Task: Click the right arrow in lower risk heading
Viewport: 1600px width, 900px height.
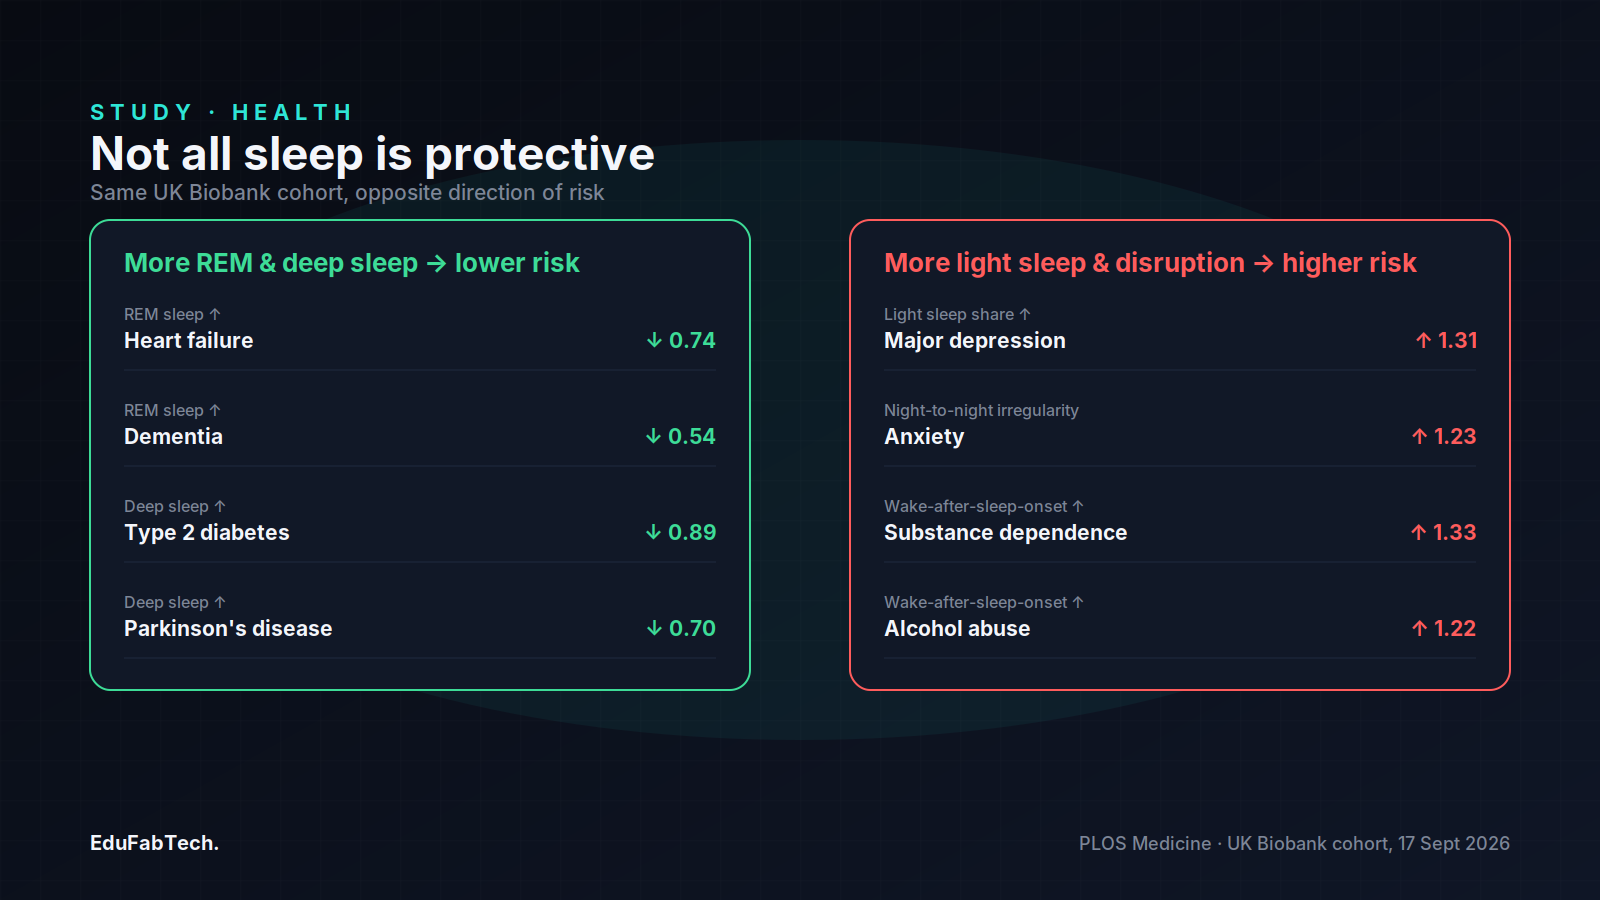Action: (x=436, y=263)
